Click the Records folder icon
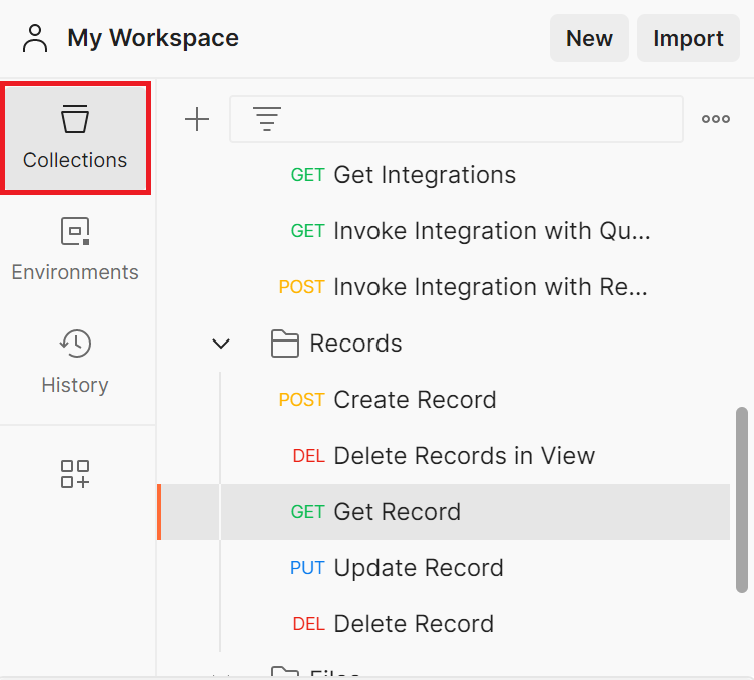Image resolution: width=754 pixels, height=680 pixels. click(285, 343)
